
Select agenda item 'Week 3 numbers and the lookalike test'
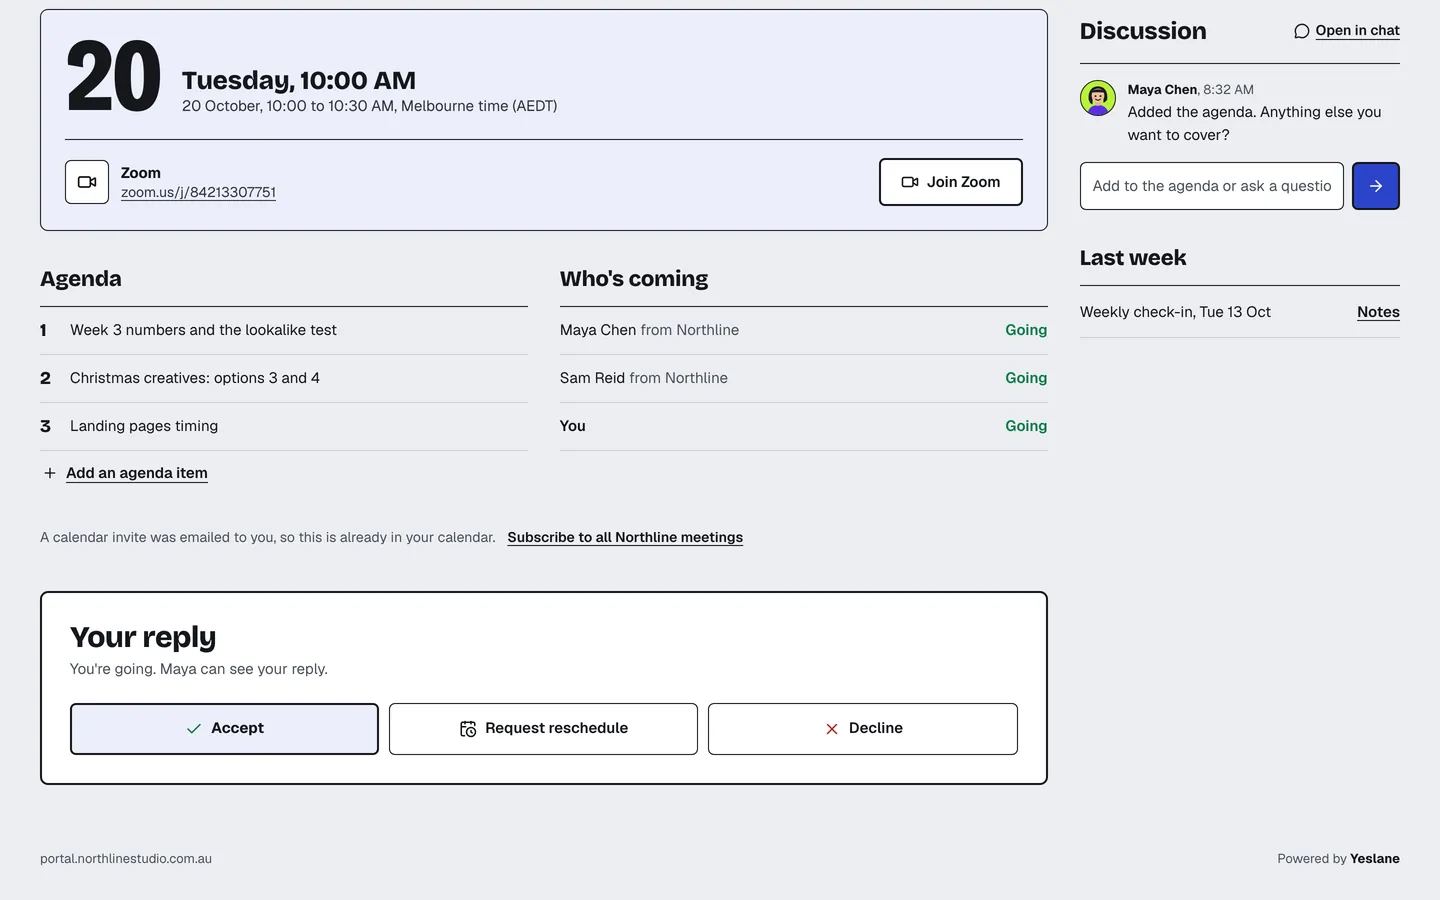coord(284,330)
